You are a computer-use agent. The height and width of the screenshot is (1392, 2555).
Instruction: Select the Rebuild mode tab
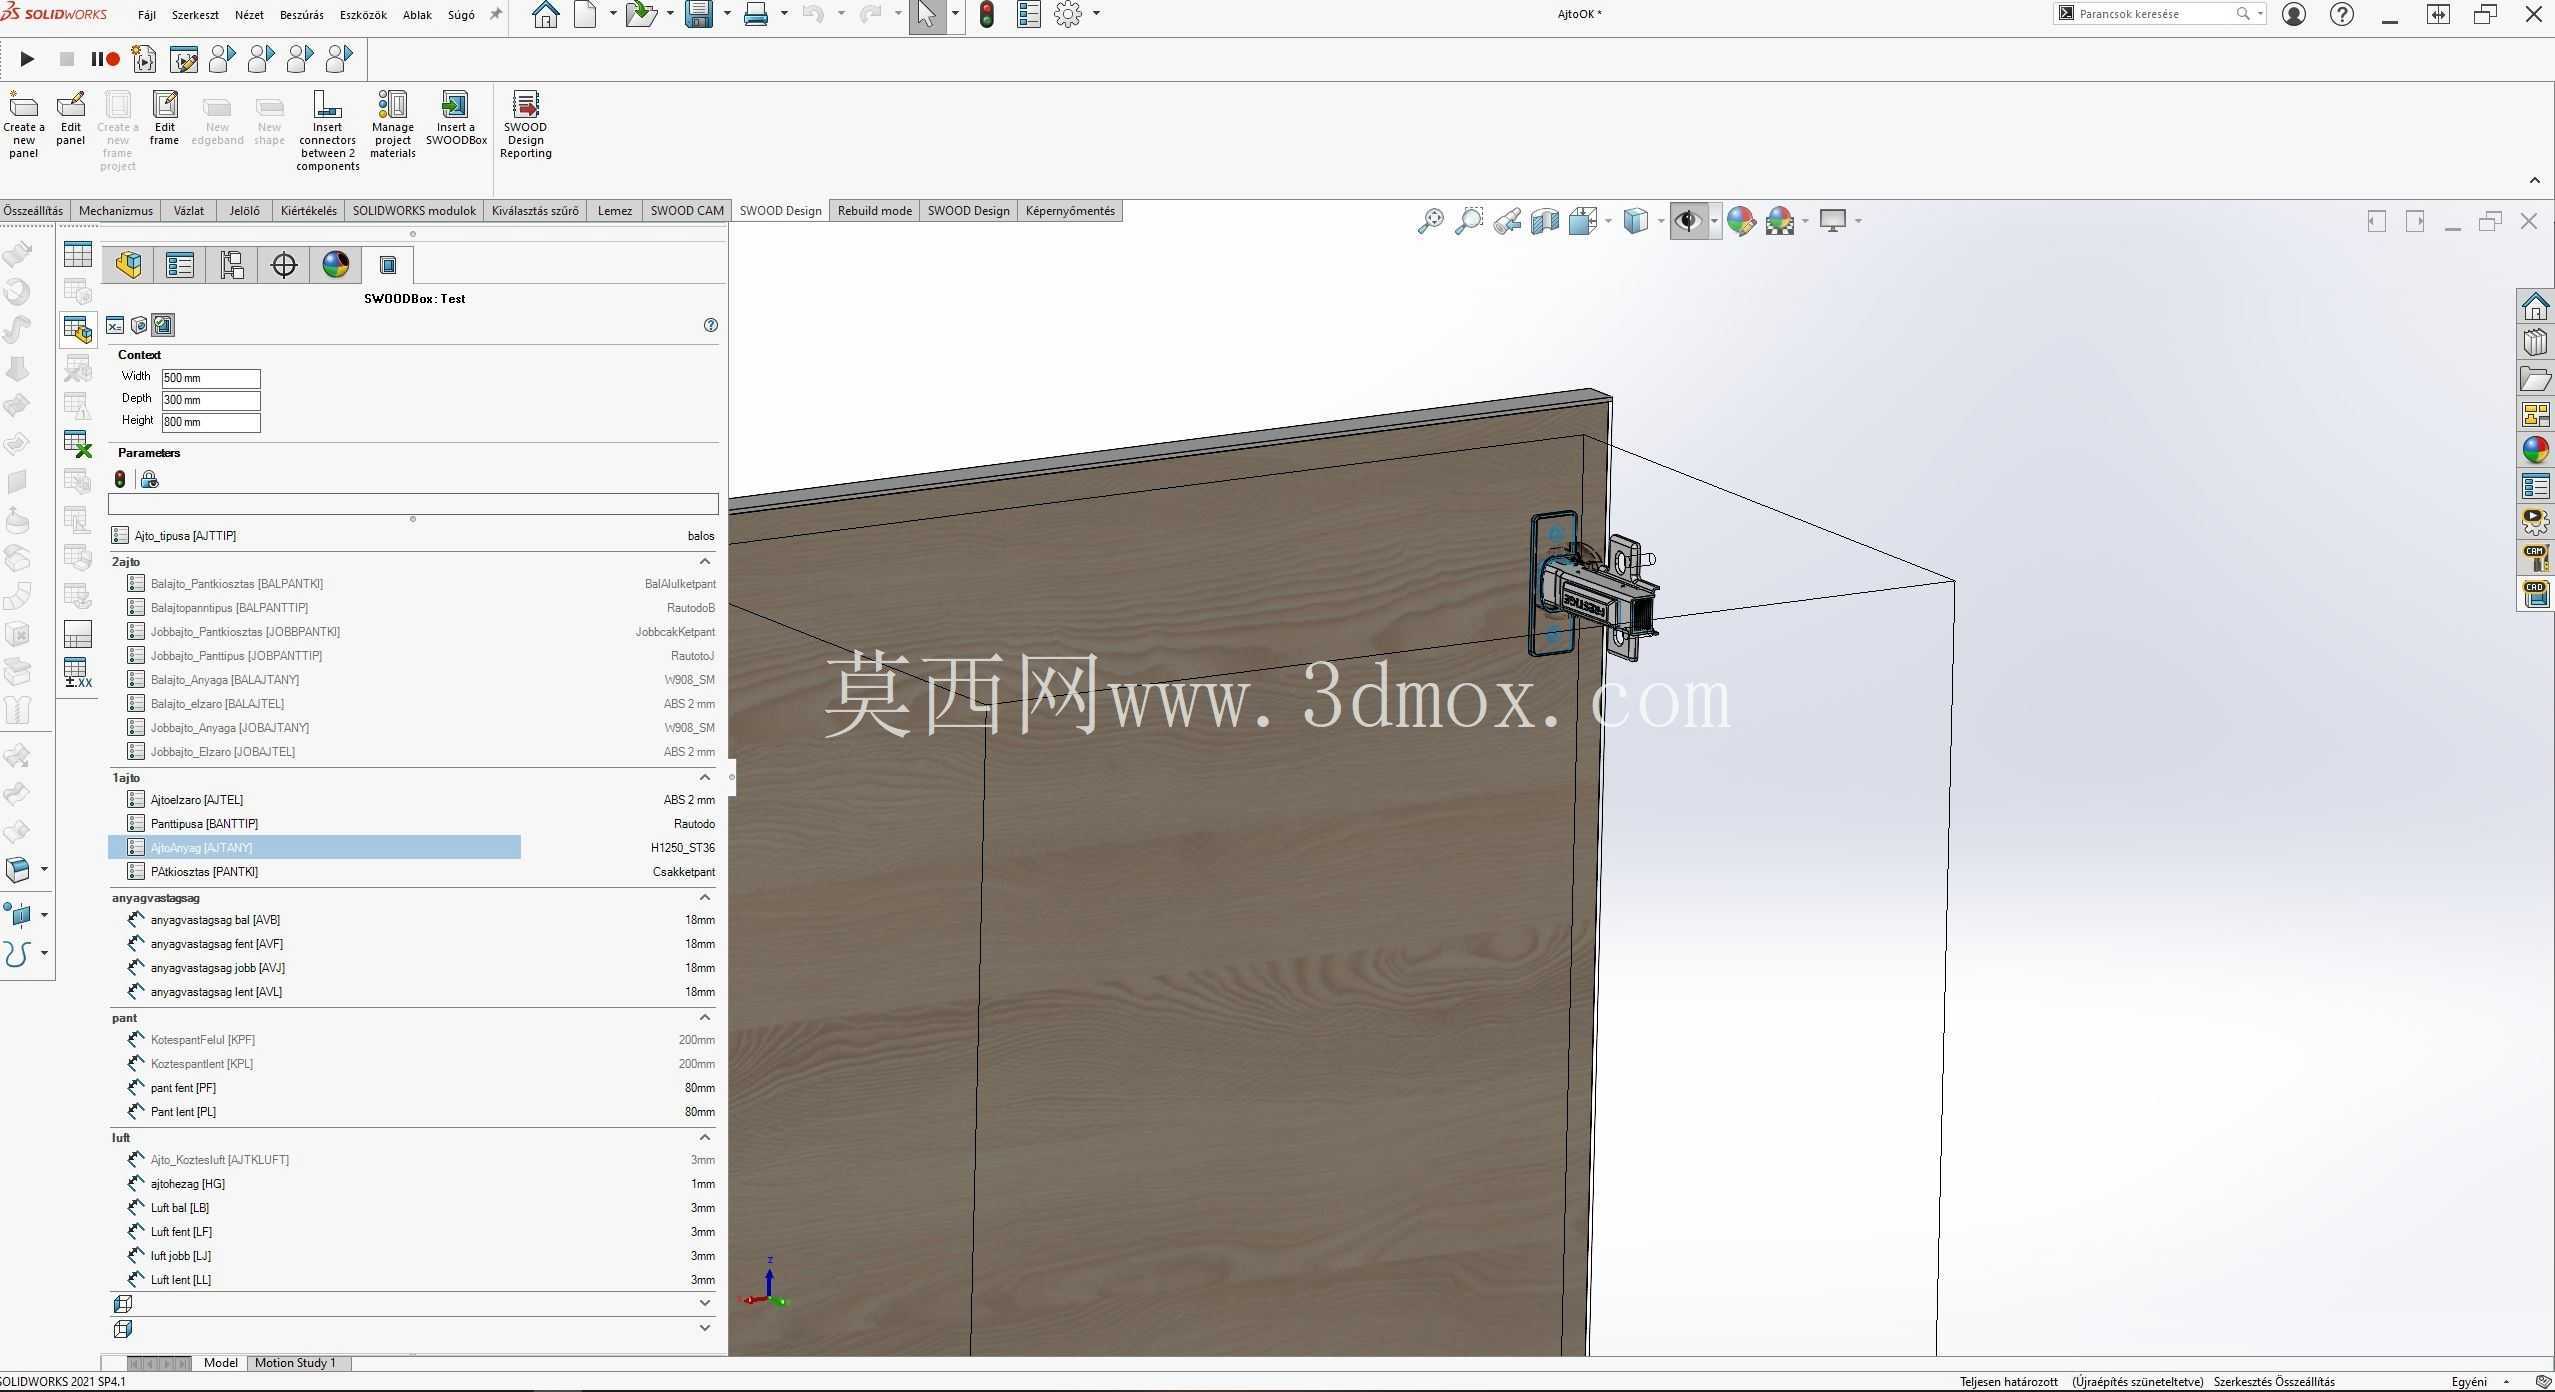pos(874,211)
